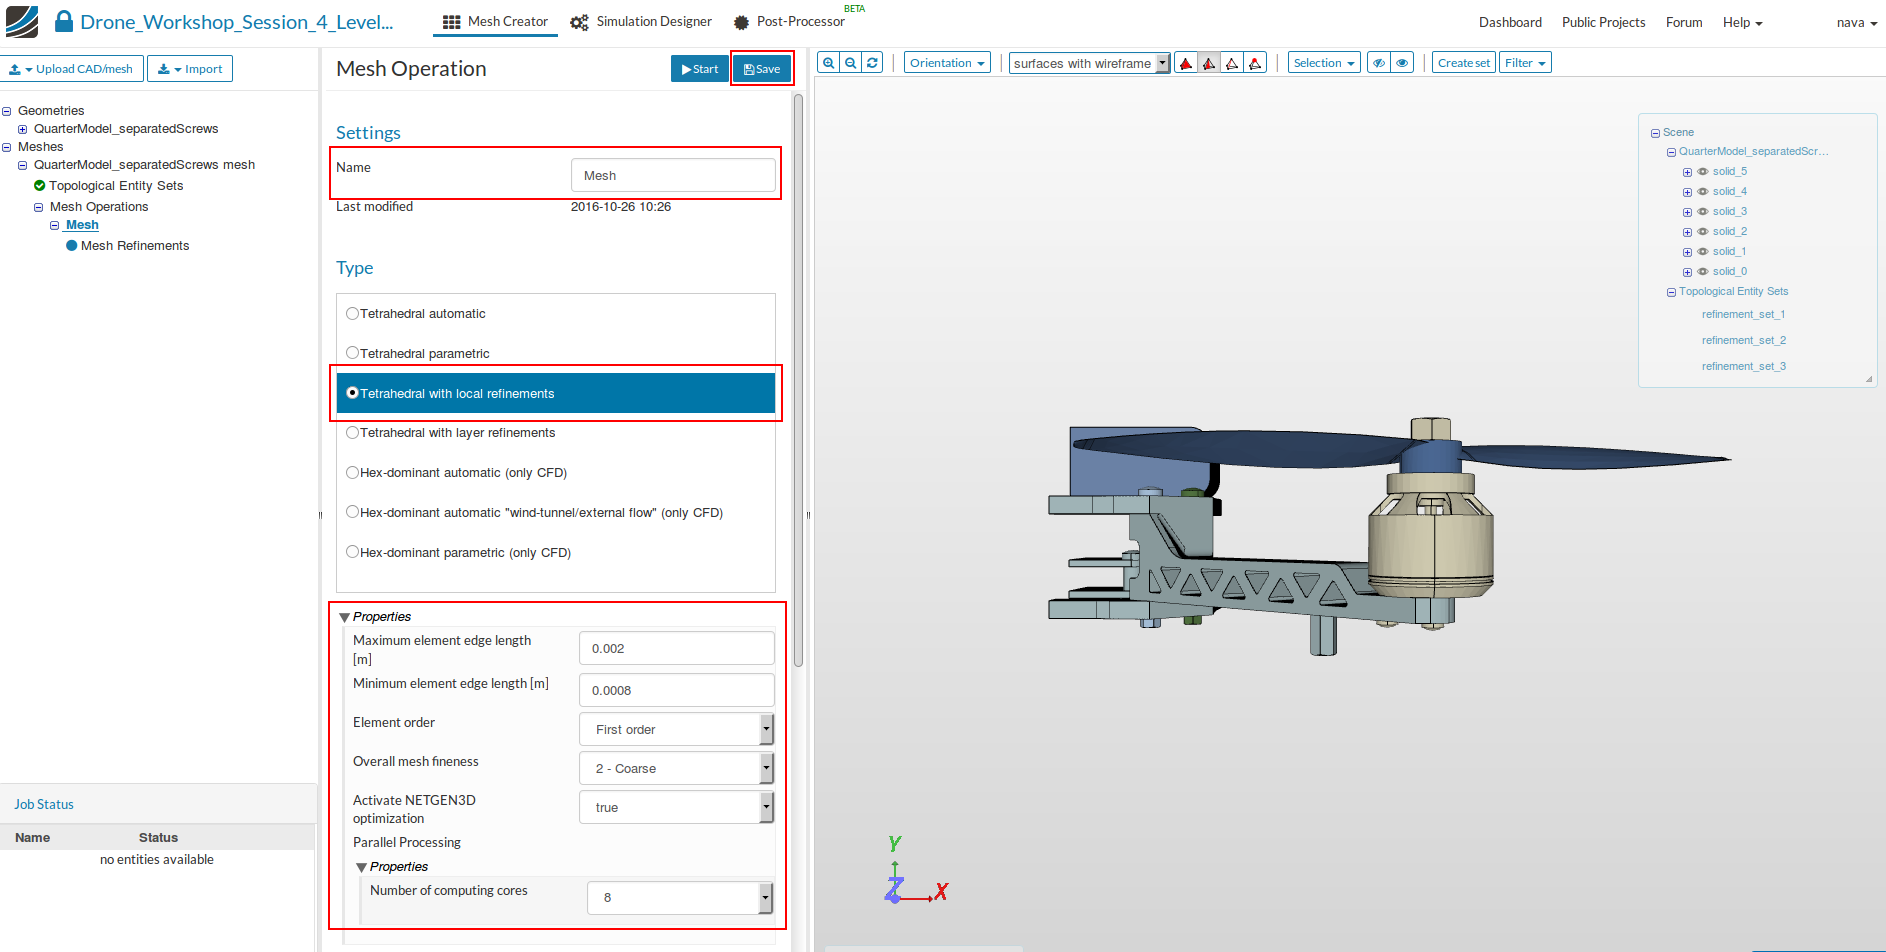
Task: Select the Tetrahedral automatic radio button
Action: point(352,314)
